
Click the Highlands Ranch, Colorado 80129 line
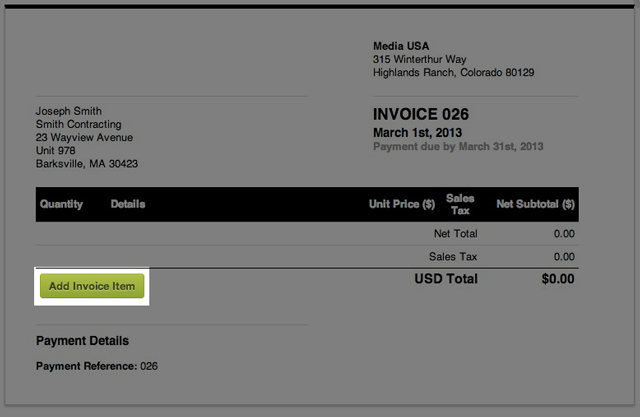tap(453, 73)
